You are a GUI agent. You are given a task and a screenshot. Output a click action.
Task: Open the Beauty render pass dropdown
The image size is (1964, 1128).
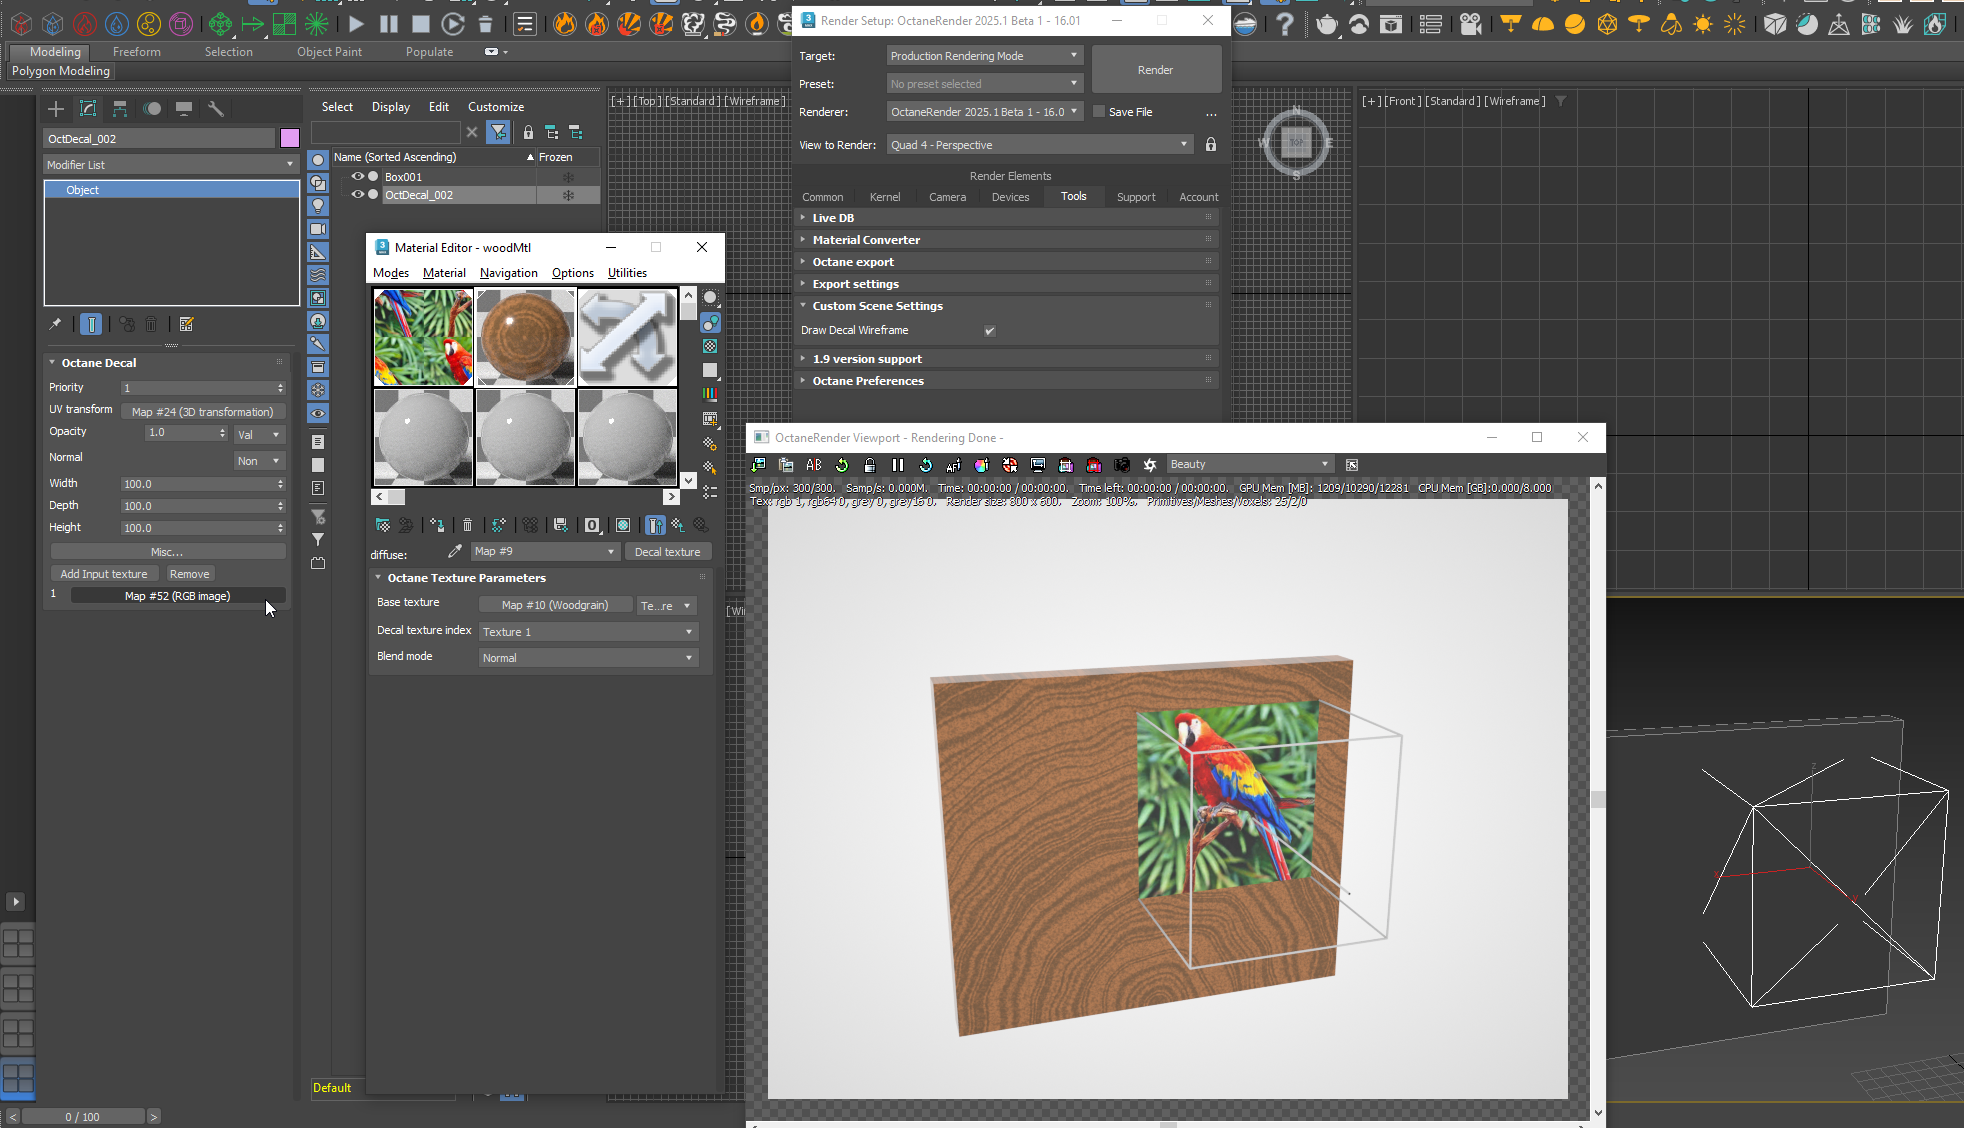1250,464
